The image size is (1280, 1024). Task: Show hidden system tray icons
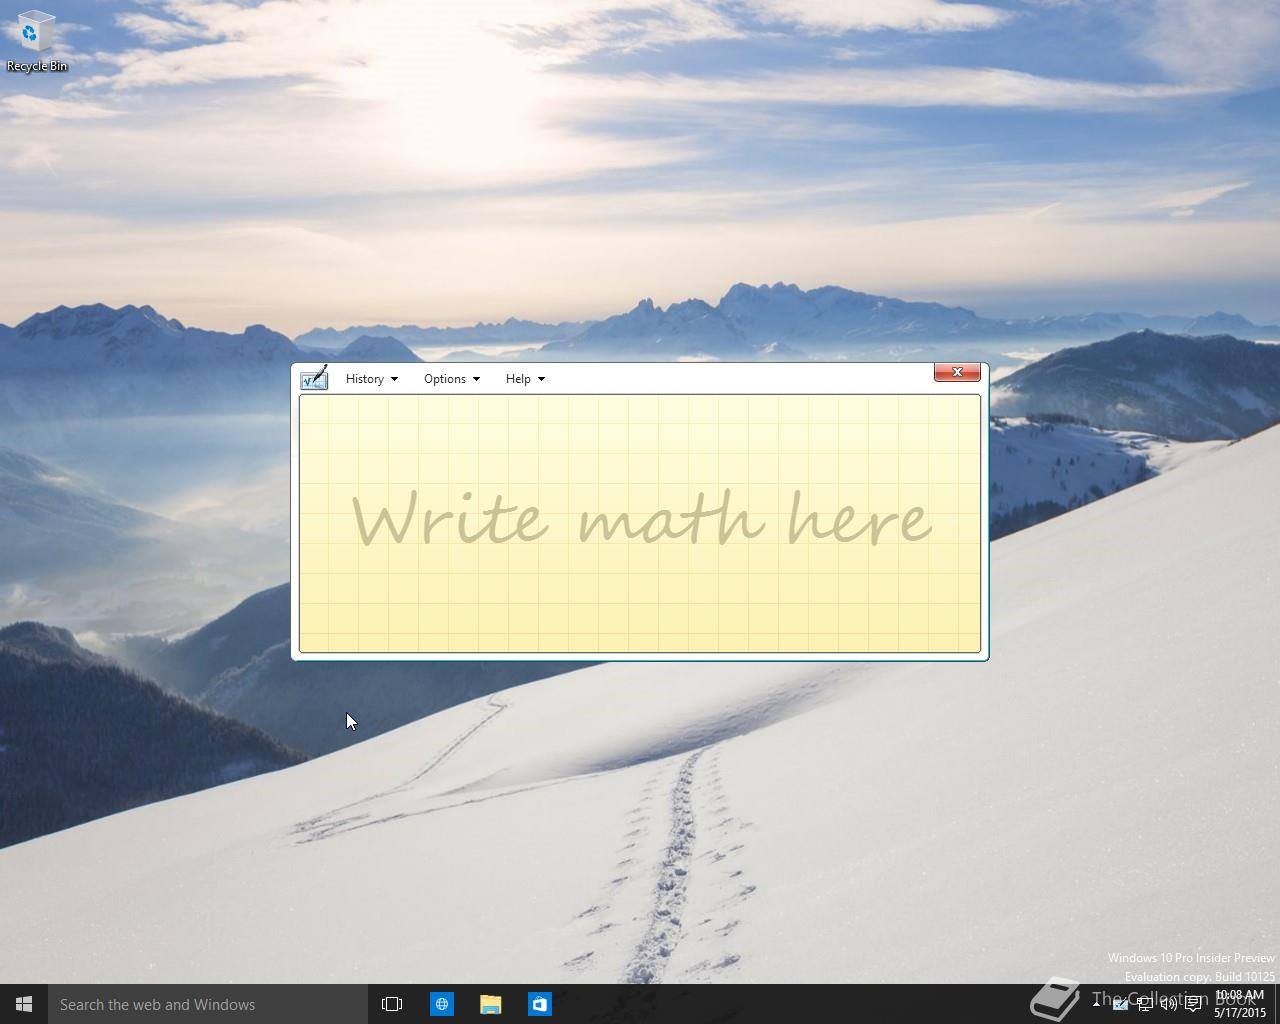(1096, 1004)
